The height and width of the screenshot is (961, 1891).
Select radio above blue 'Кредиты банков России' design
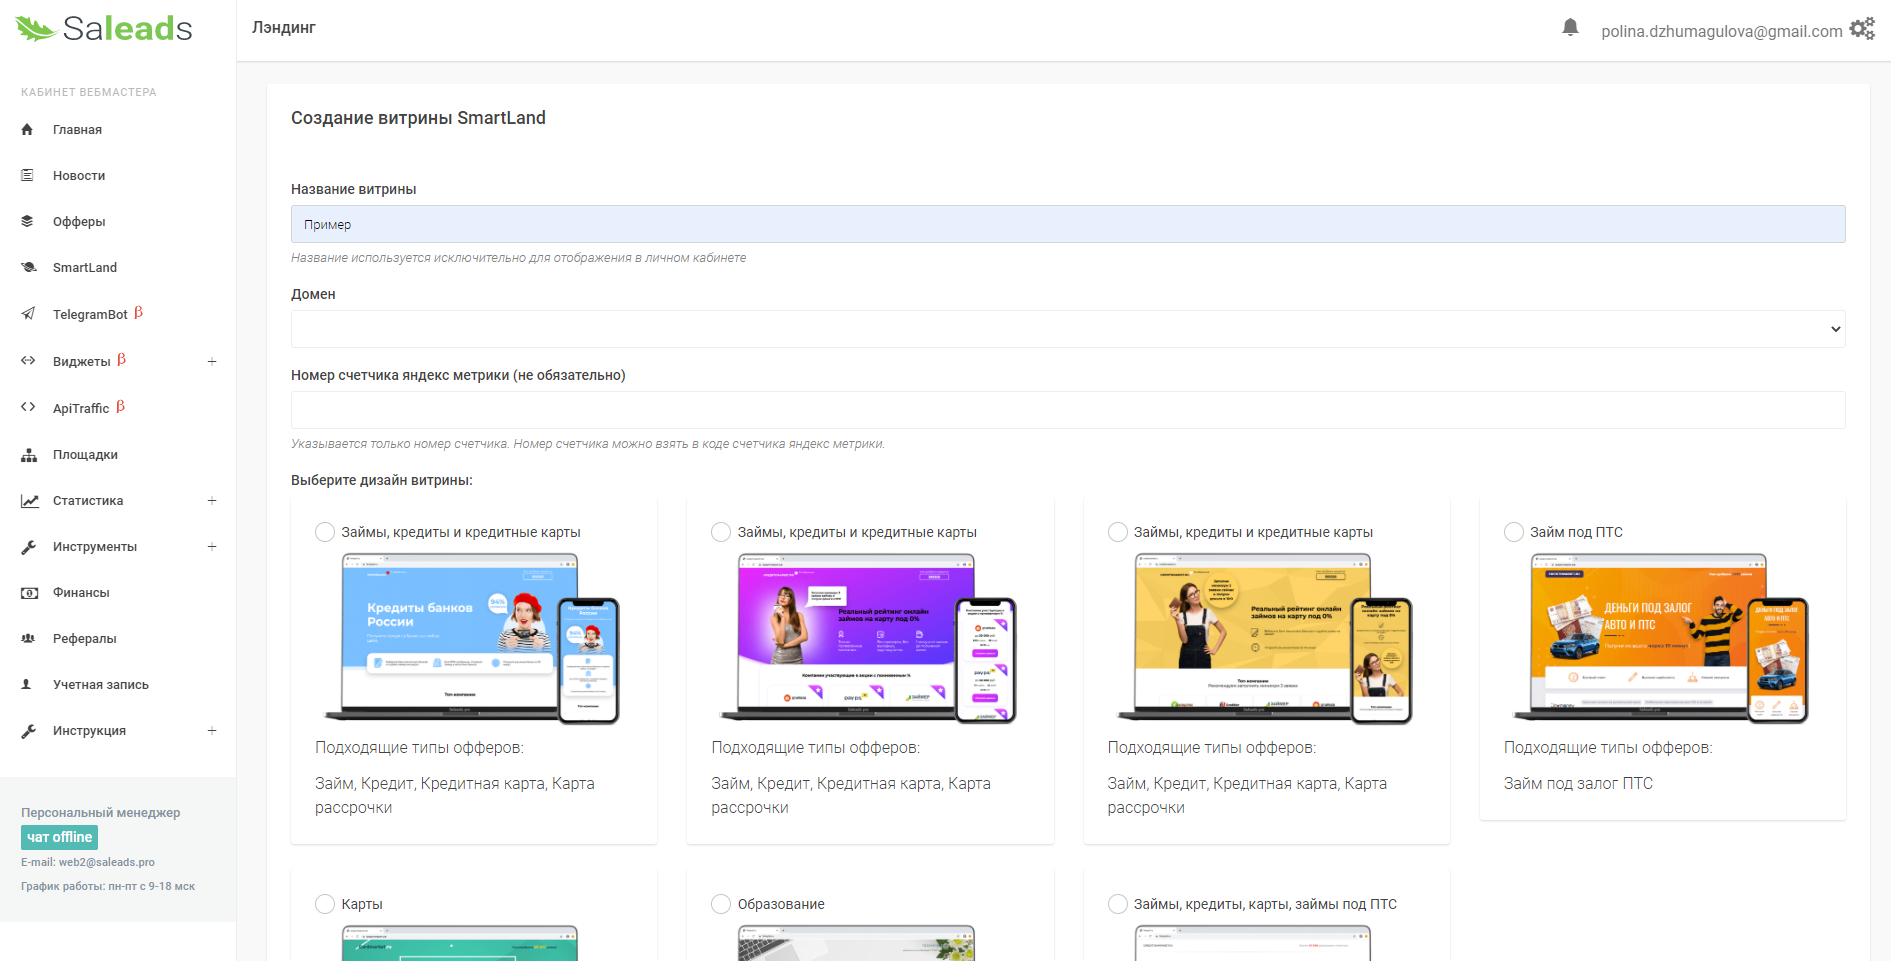tap(325, 532)
